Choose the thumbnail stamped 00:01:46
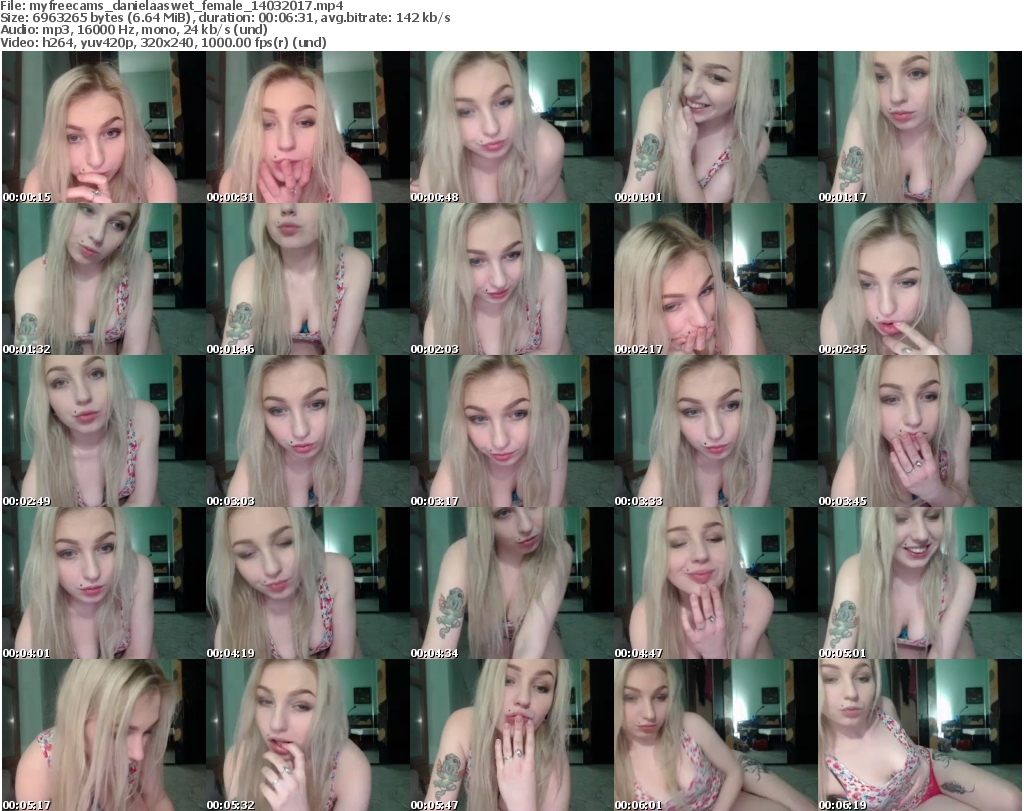This screenshot has width=1024, height=811. point(308,279)
